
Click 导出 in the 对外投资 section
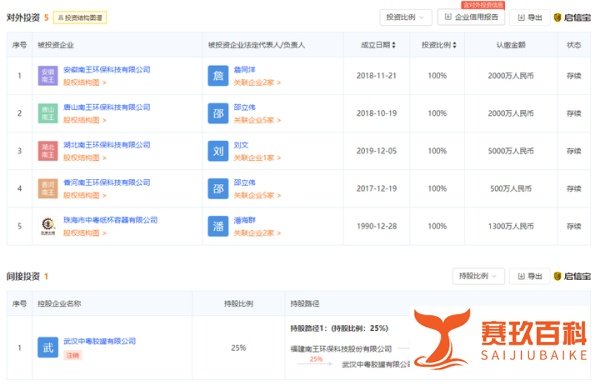(530, 18)
